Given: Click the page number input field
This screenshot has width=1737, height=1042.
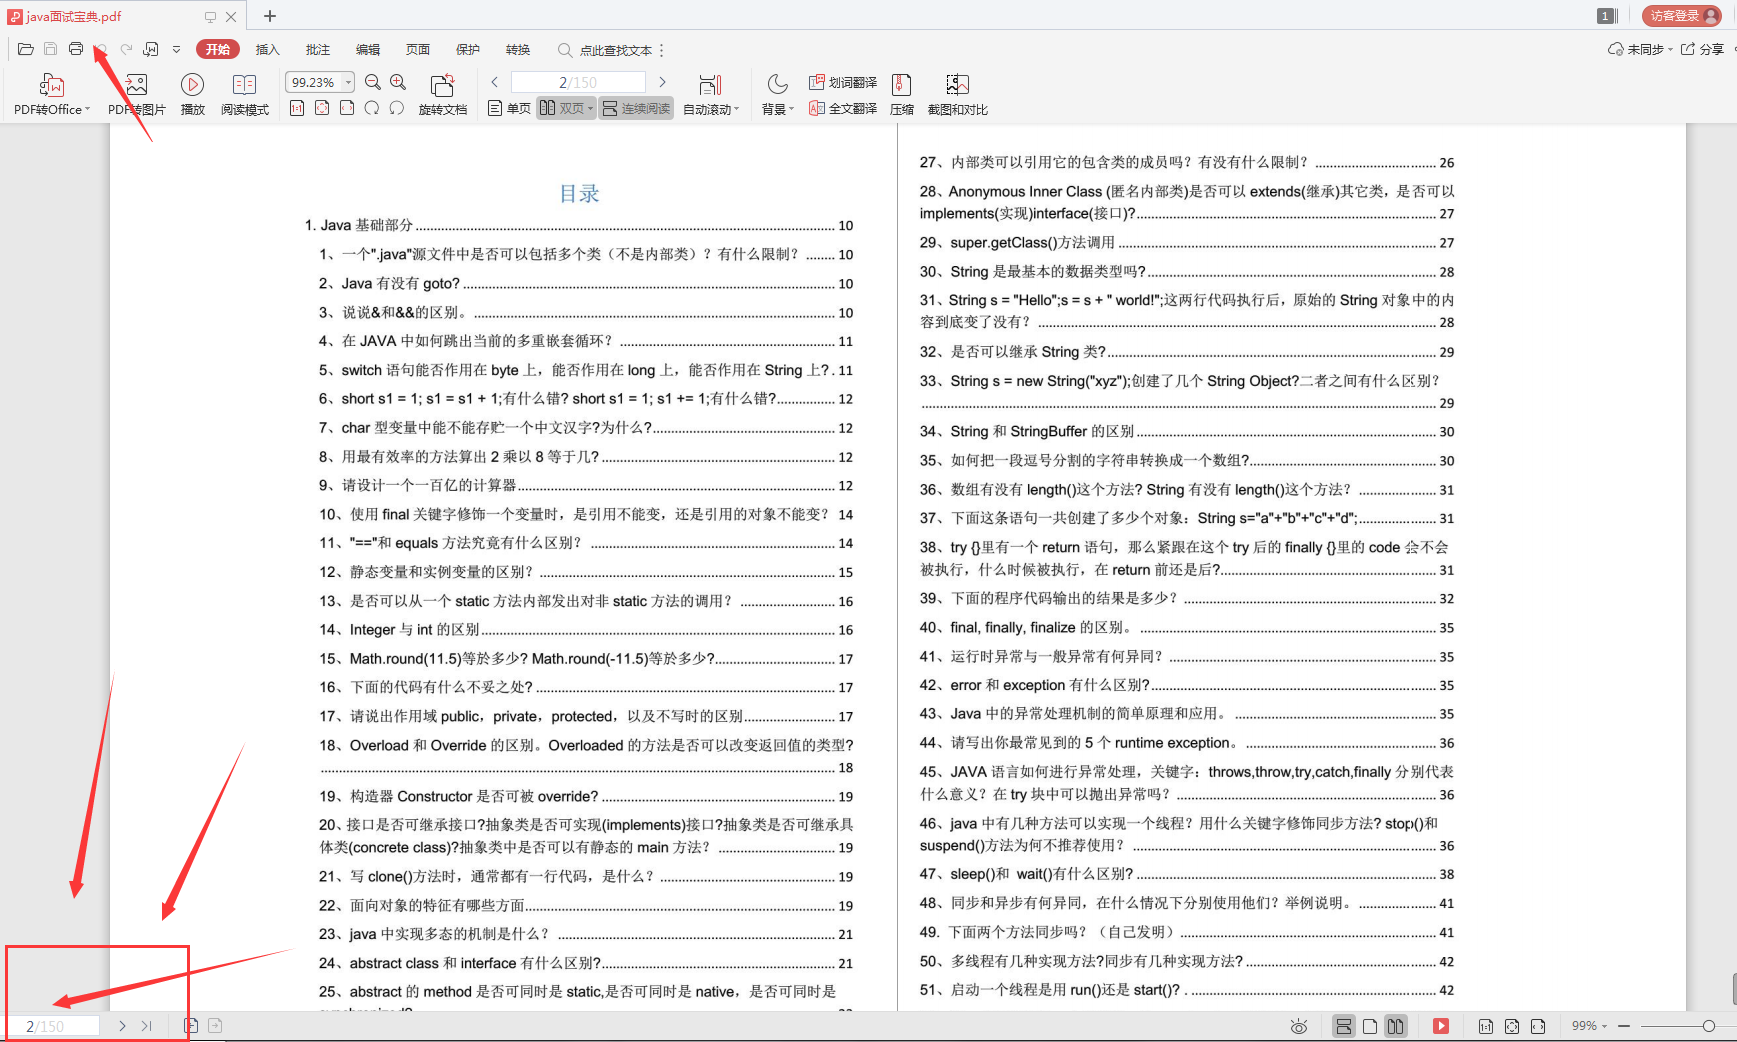Looking at the screenshot, I should pos(52,1025).
